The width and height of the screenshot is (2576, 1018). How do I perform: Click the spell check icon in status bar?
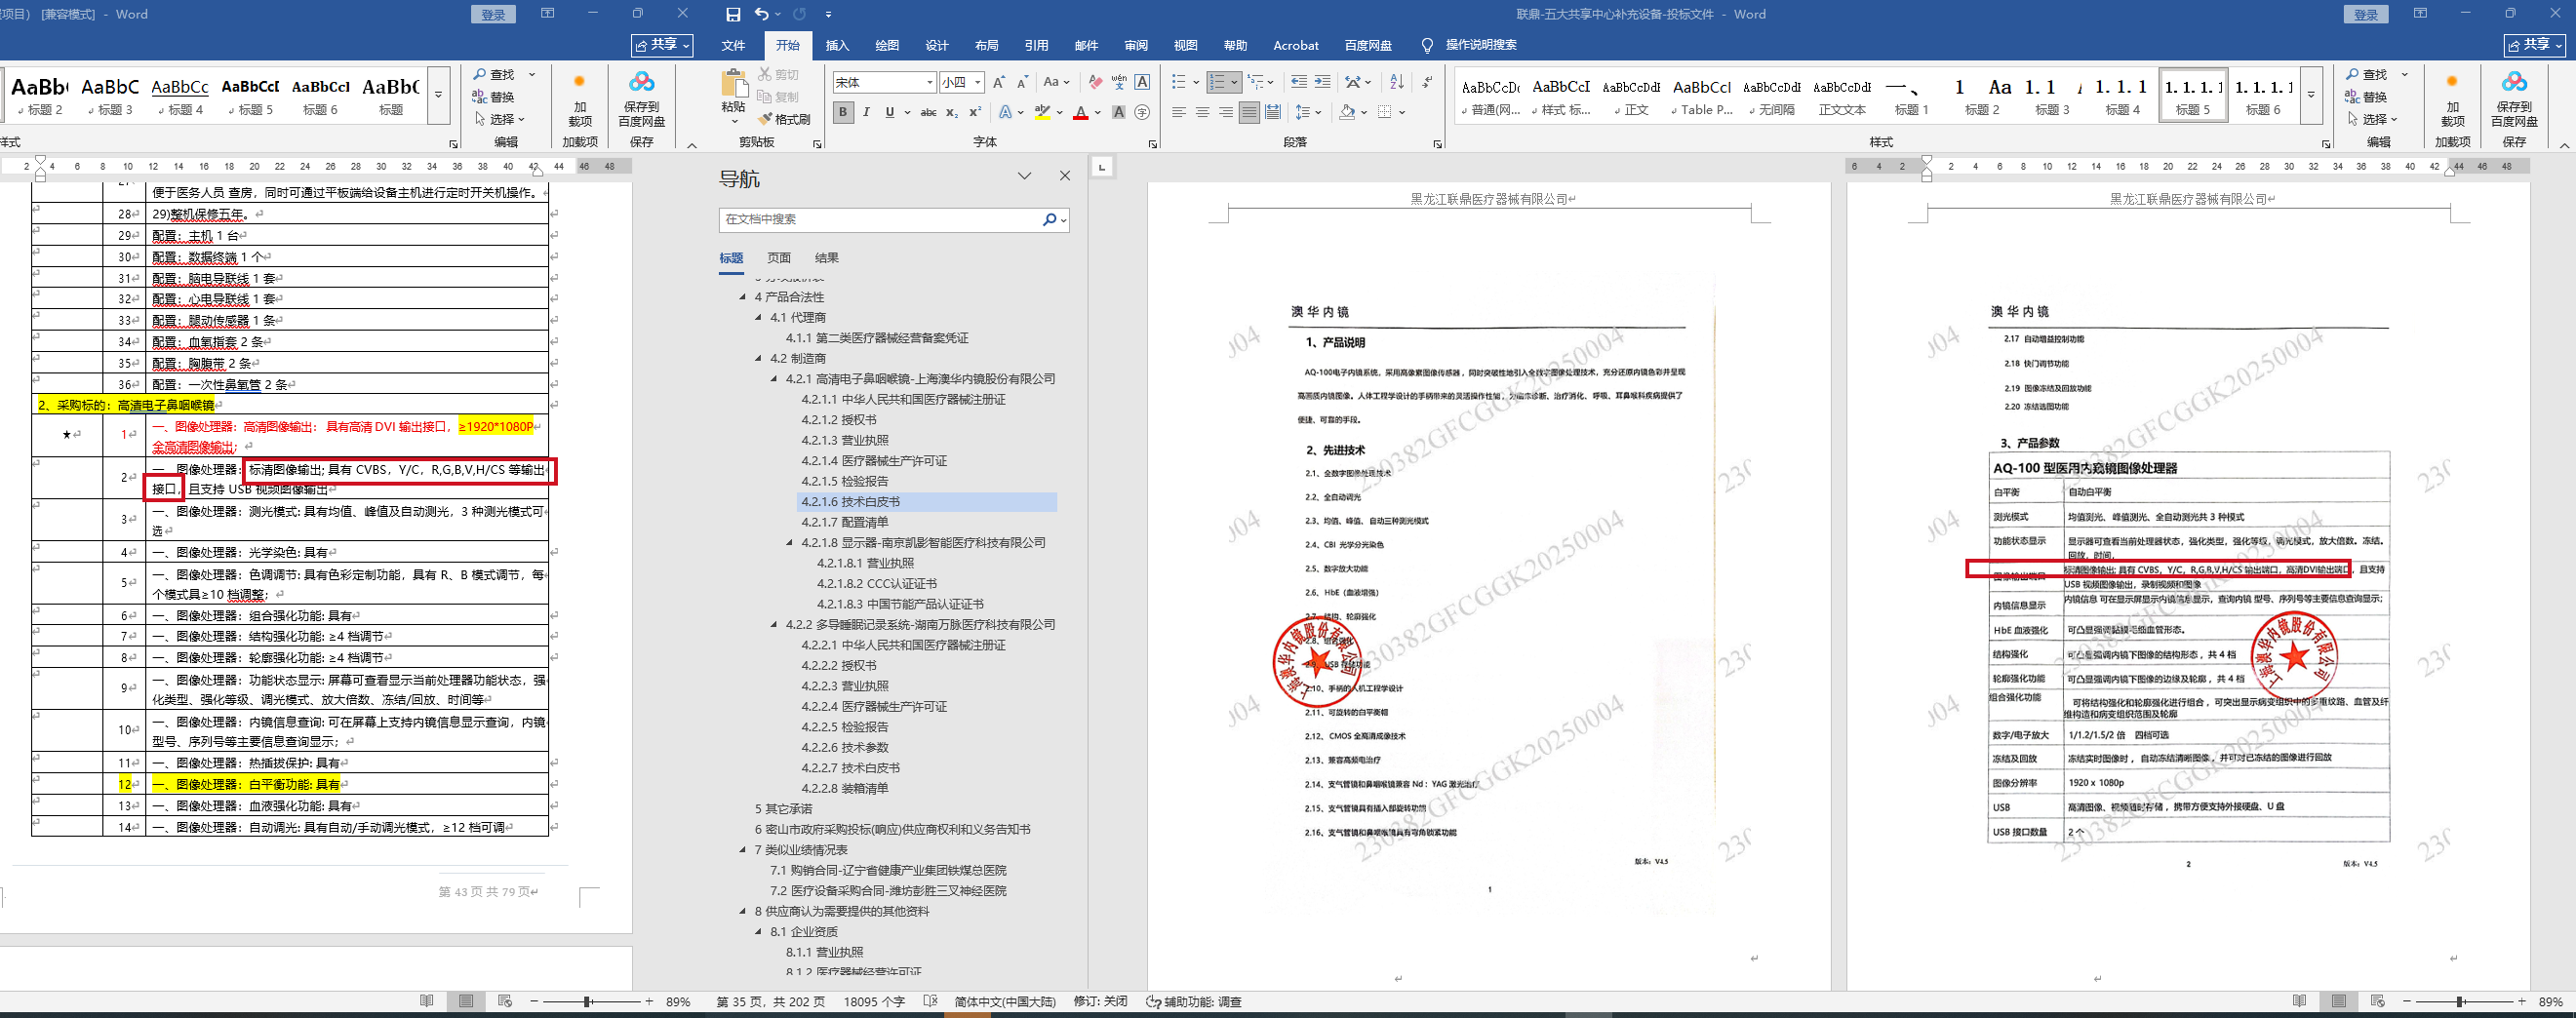930,1001
